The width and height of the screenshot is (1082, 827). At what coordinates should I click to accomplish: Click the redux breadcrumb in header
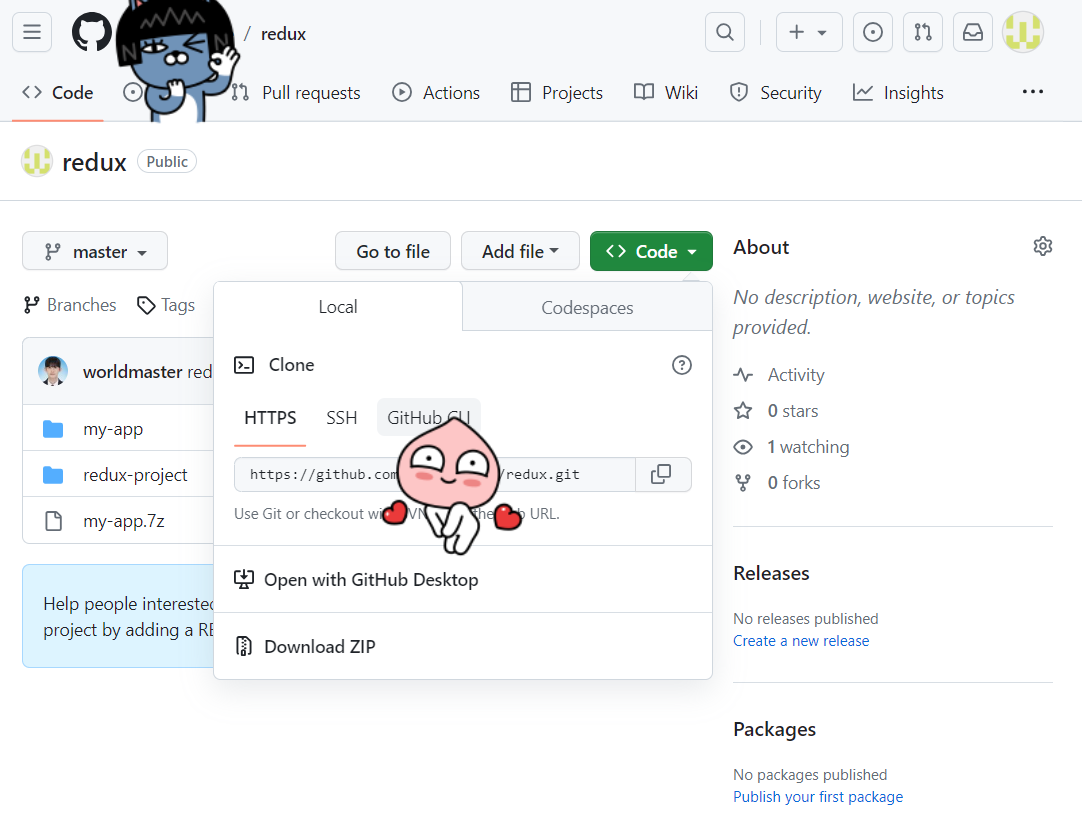[283, 34]
